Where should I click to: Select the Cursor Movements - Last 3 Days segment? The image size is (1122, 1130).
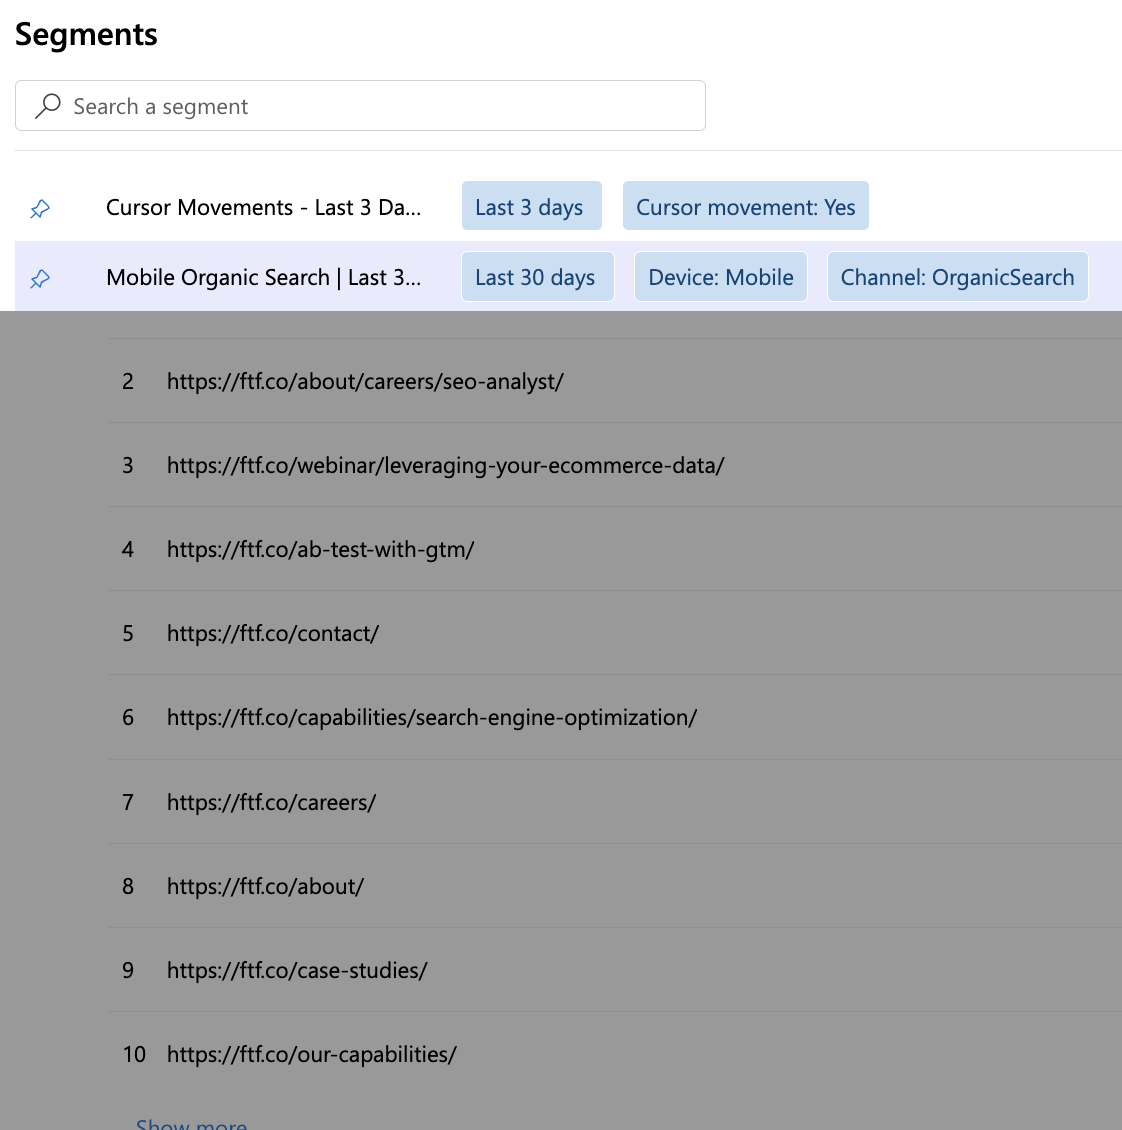[x=263, y=208]
